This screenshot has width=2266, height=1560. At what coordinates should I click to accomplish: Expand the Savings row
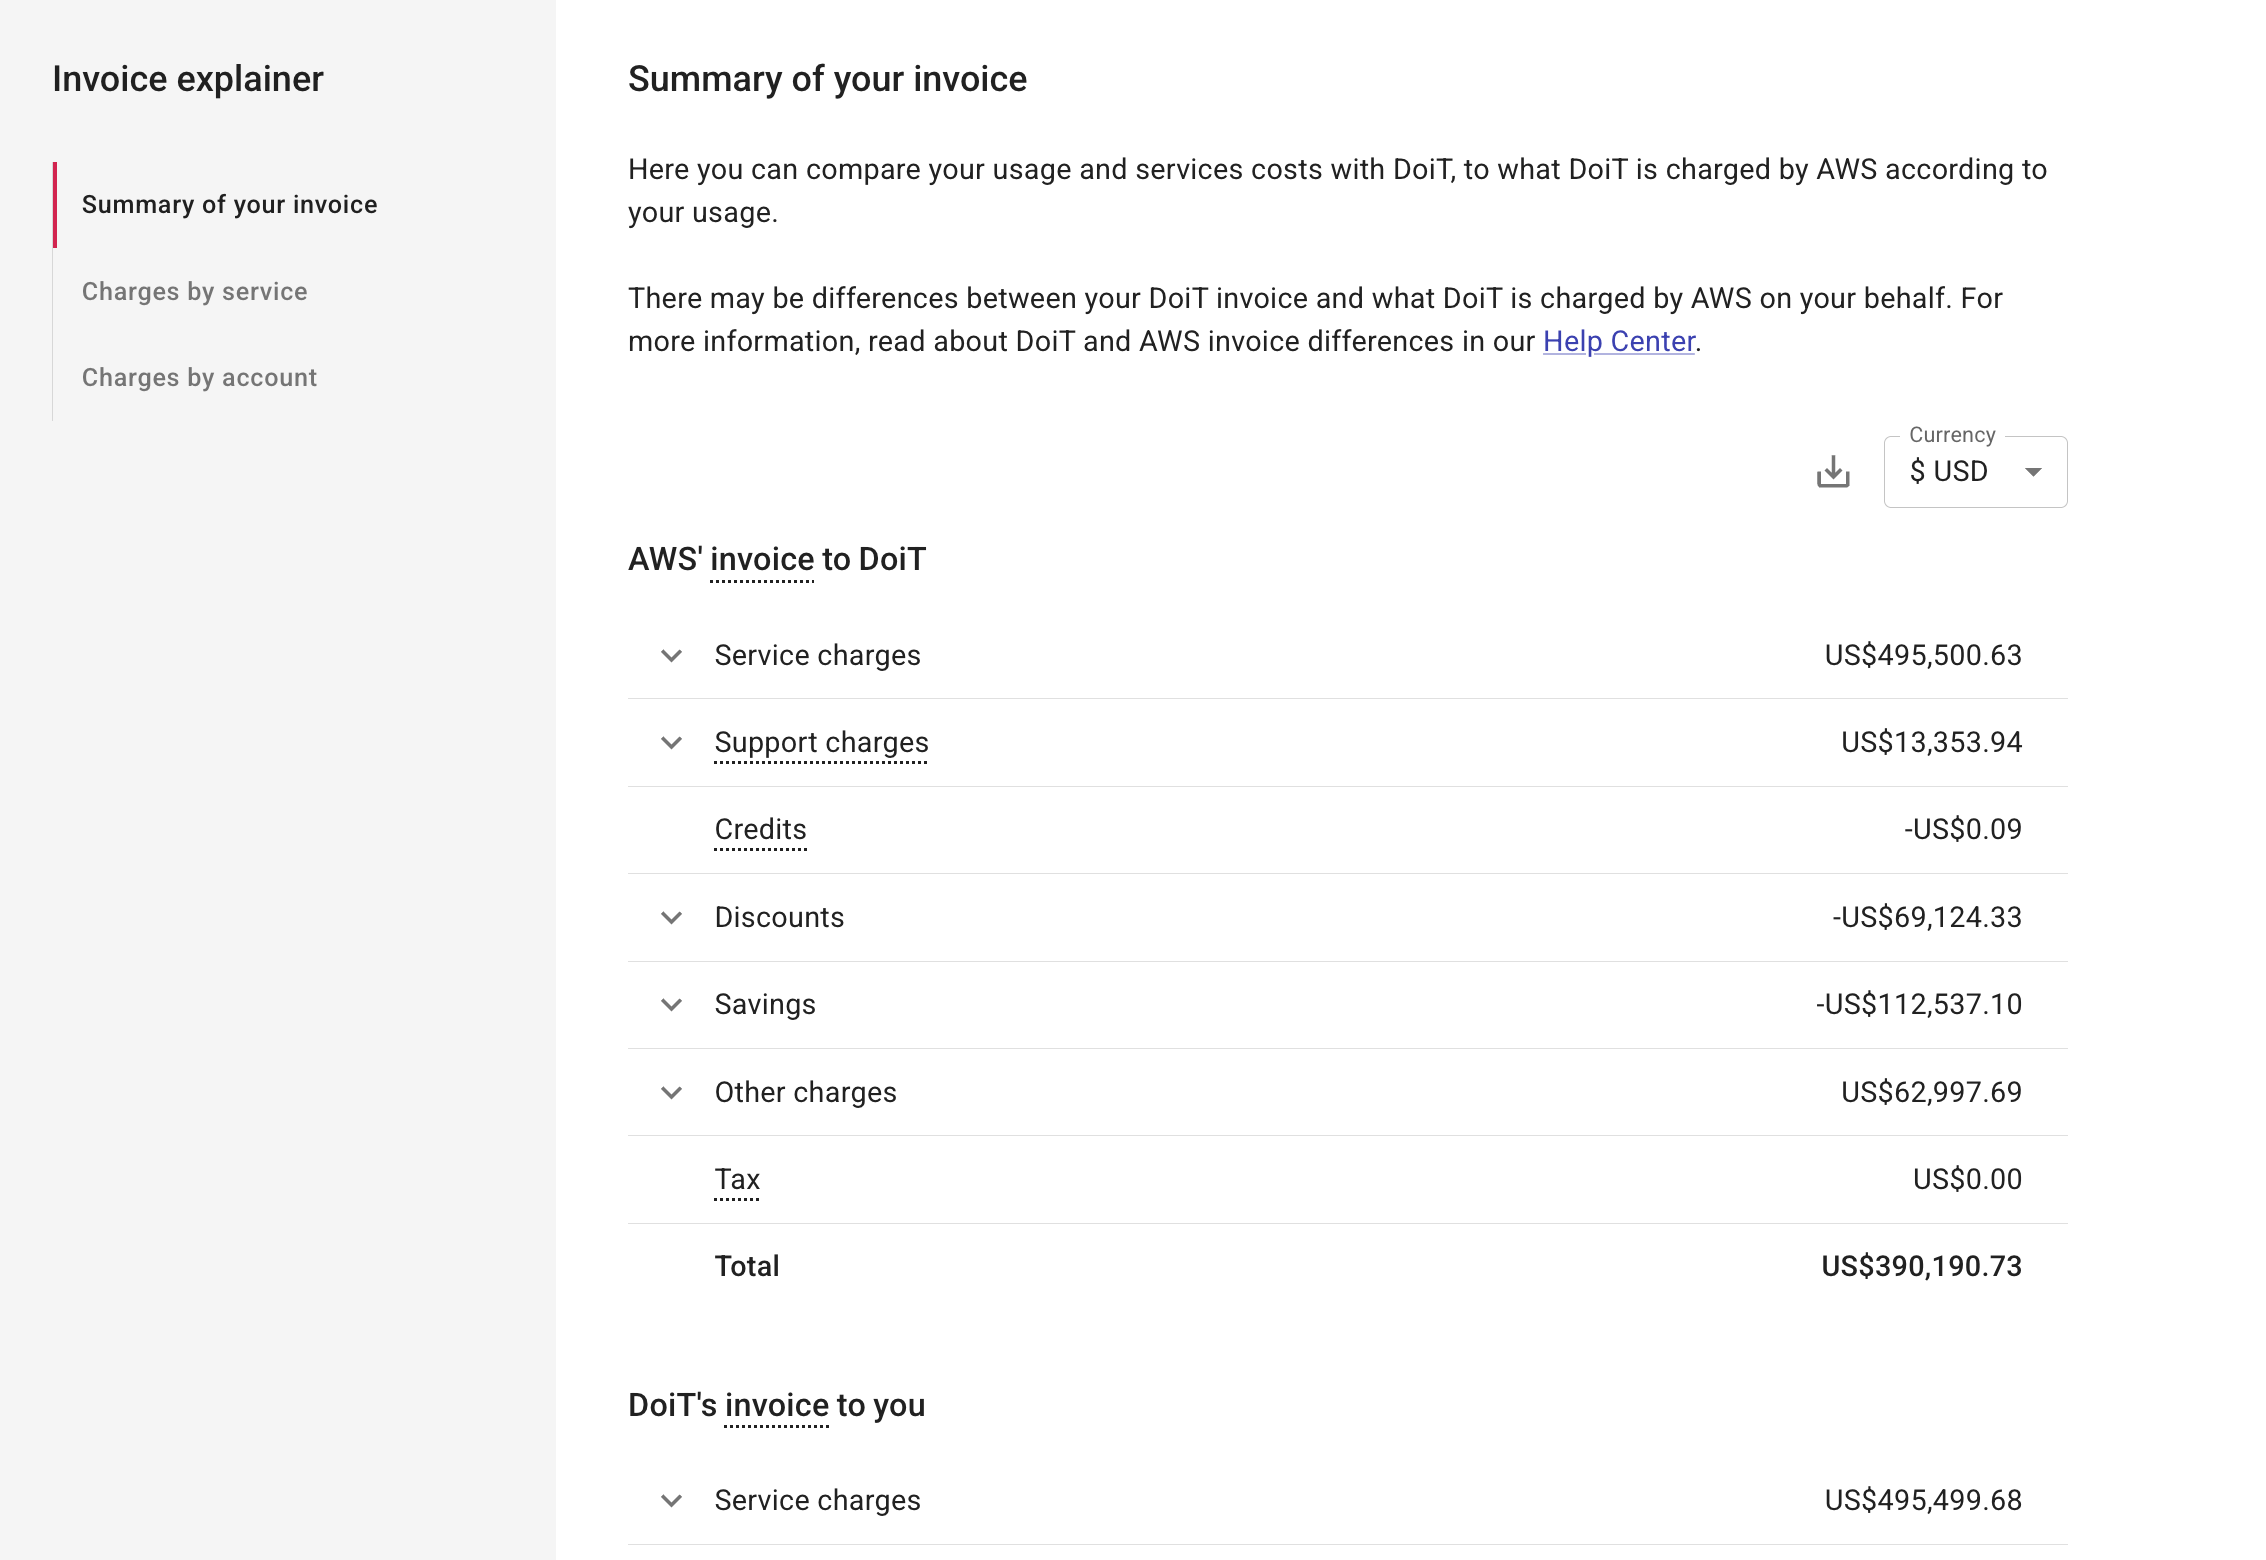[x=672, y=1005]
